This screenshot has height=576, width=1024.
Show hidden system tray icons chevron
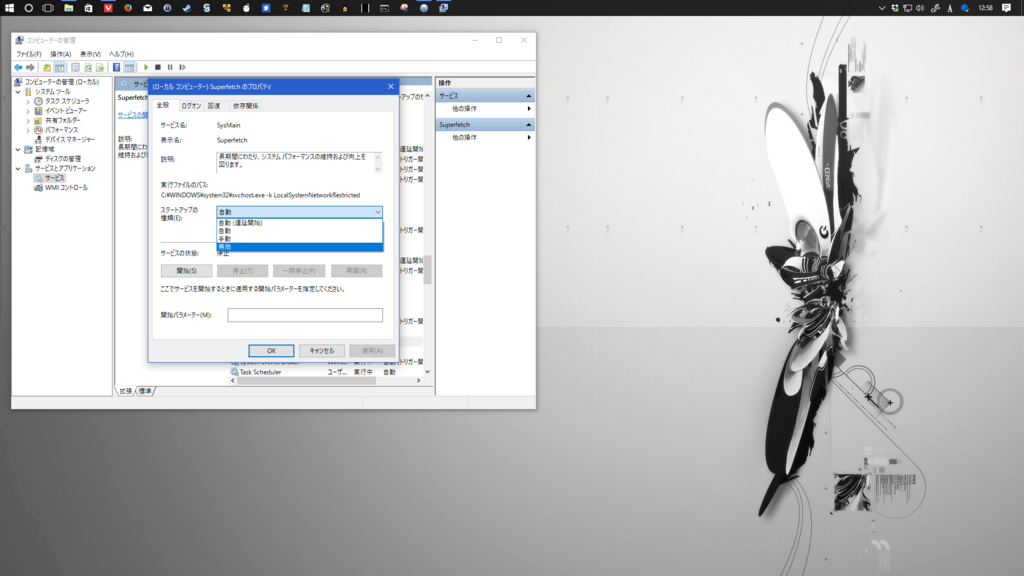[x=882, y=8]
